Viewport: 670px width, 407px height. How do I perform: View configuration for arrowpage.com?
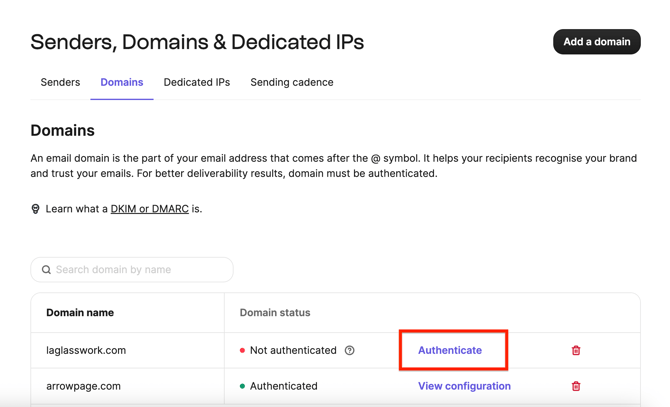point(464,386)
